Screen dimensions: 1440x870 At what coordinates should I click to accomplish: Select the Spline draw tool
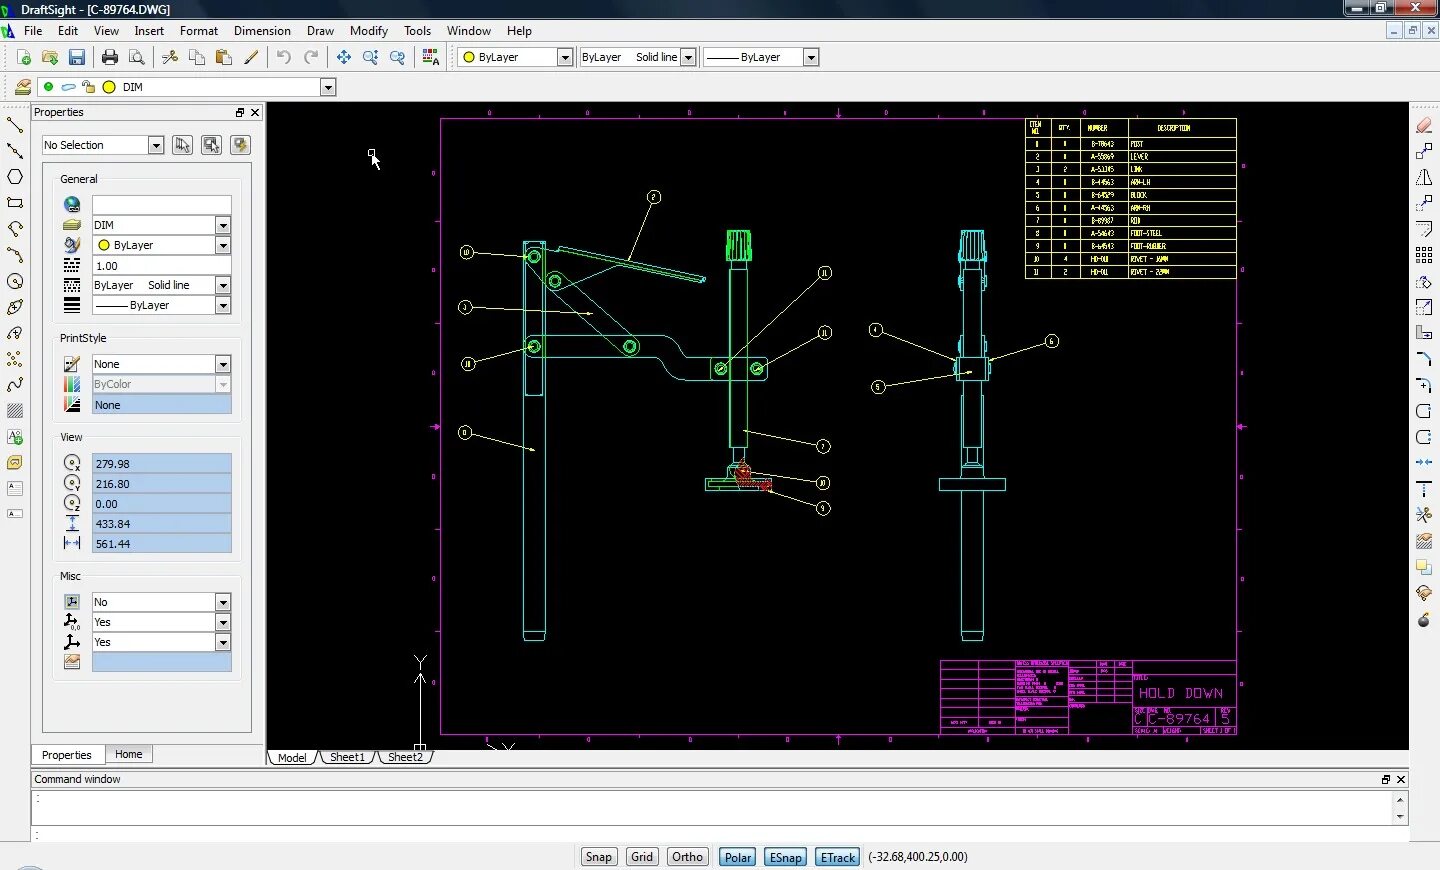[14, 385]
